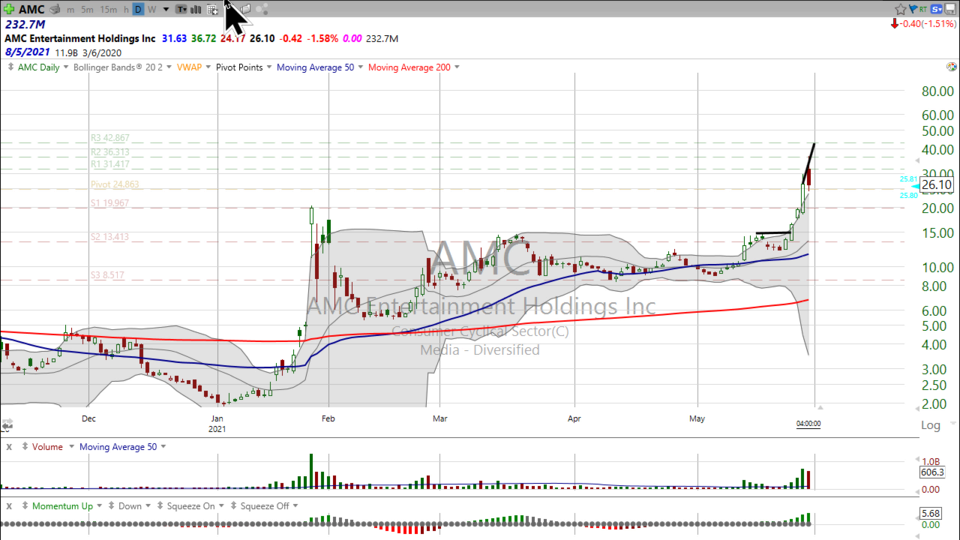Click the blue flag icon

(913, 9)
